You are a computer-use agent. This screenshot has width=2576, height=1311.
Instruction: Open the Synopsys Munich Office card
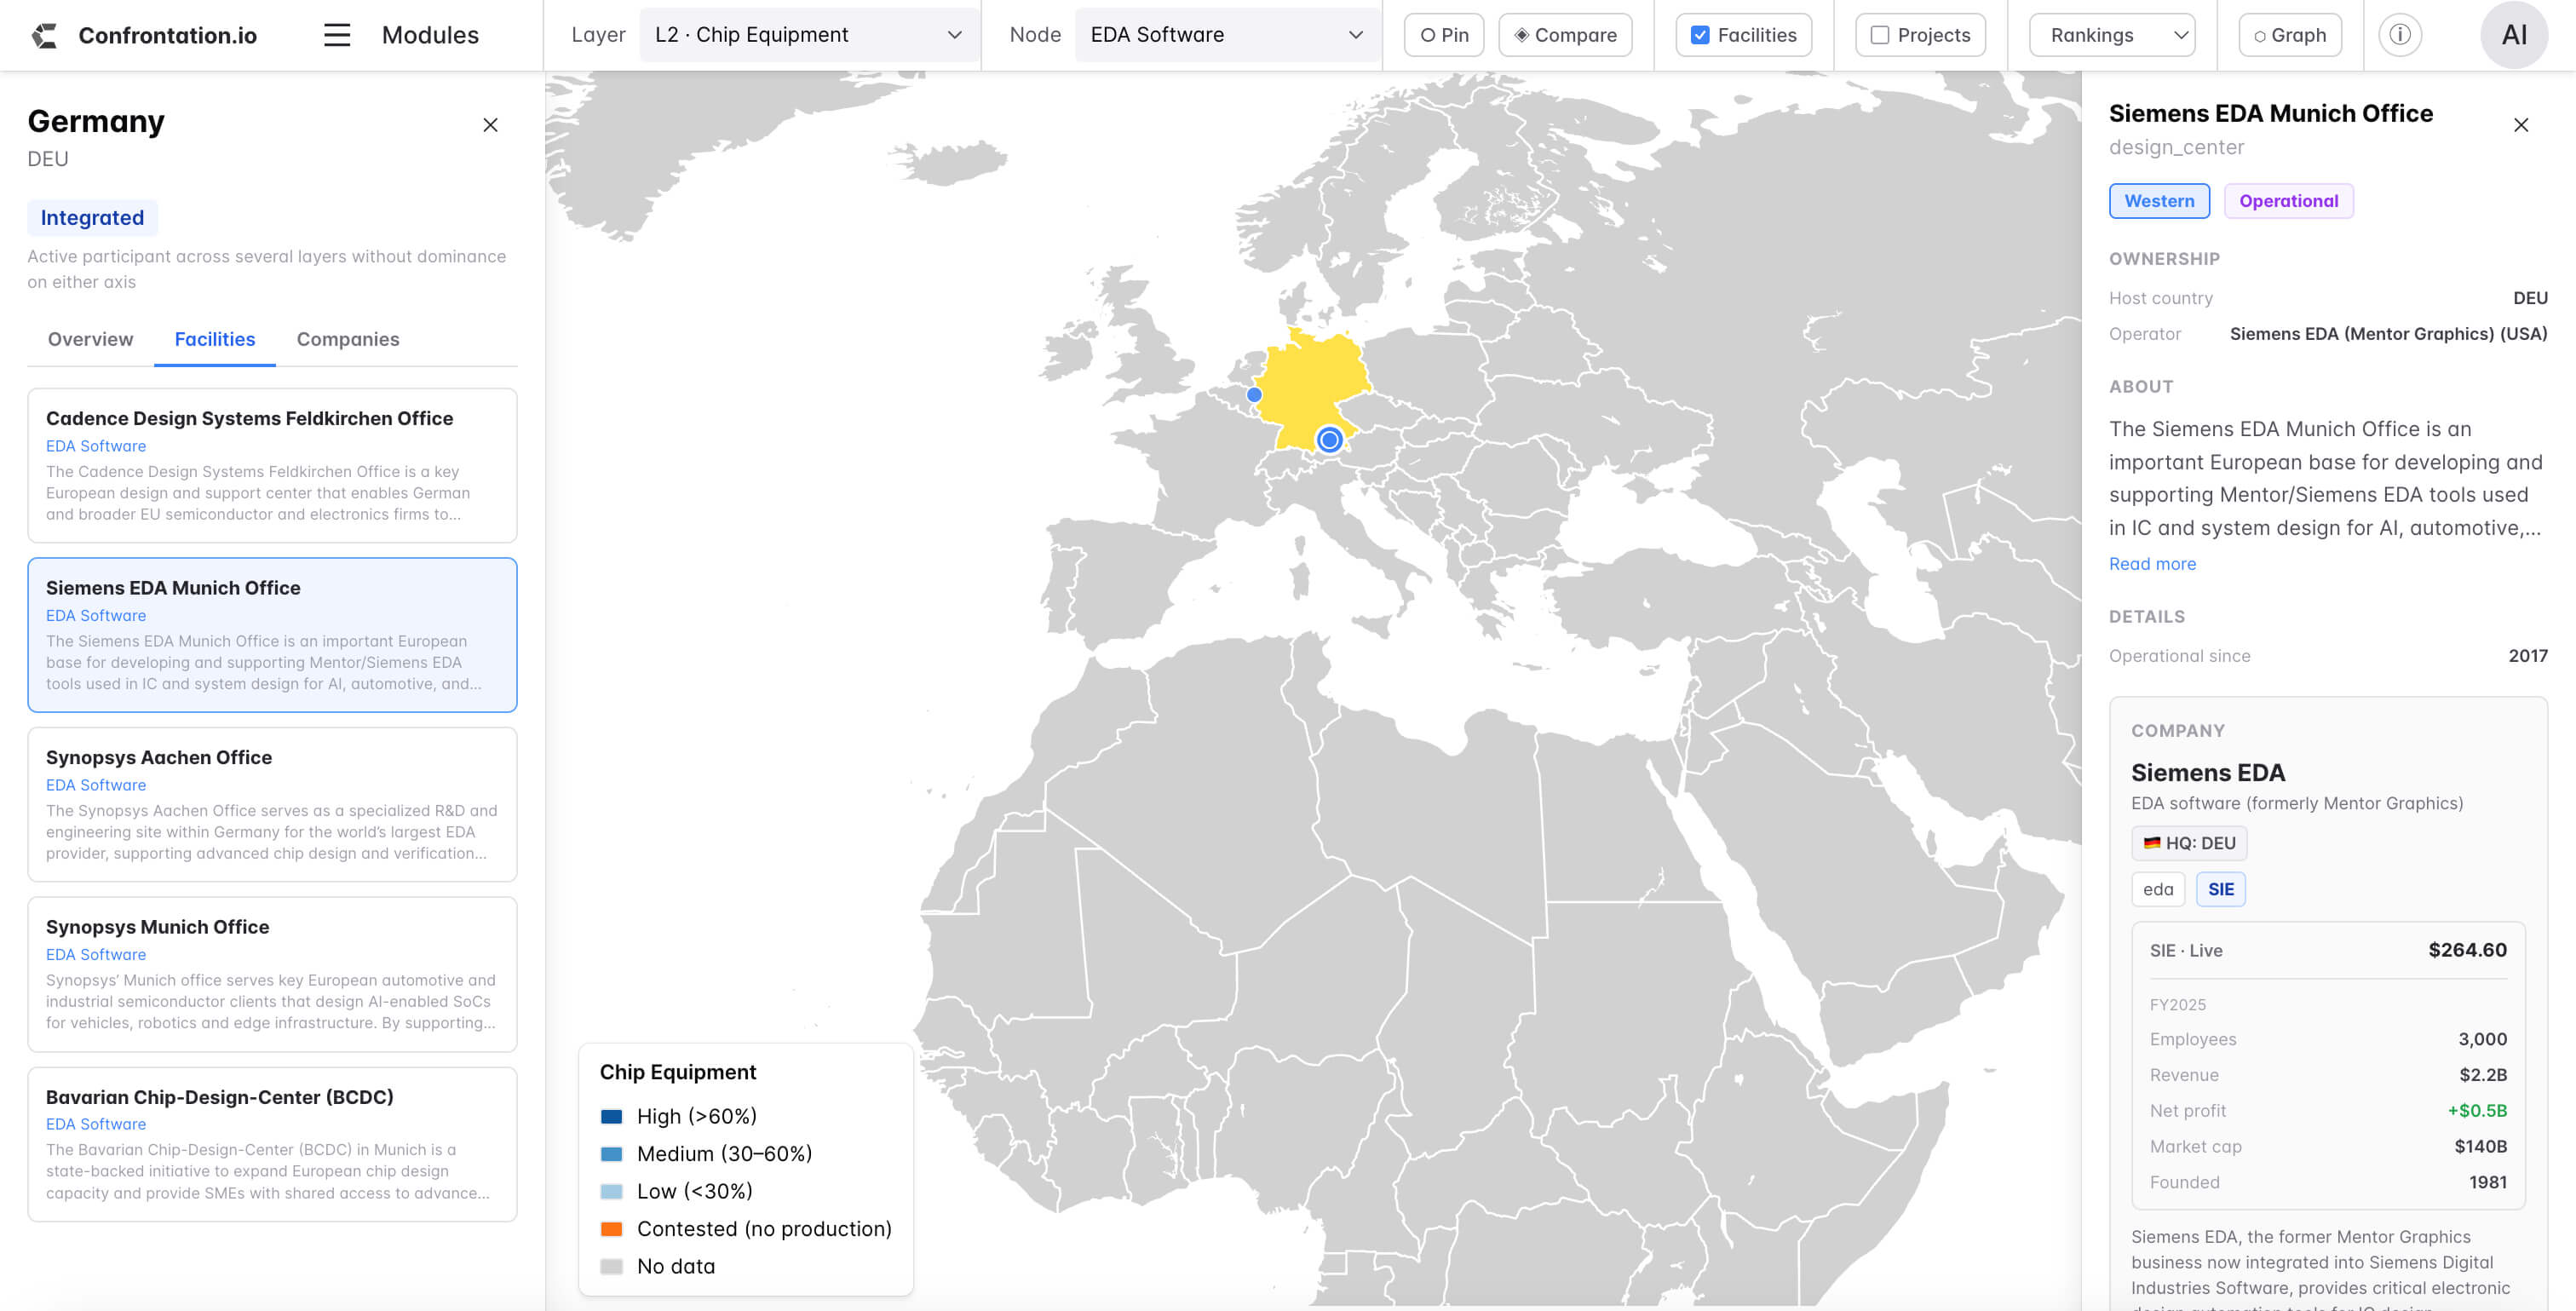tap(272, 974)
